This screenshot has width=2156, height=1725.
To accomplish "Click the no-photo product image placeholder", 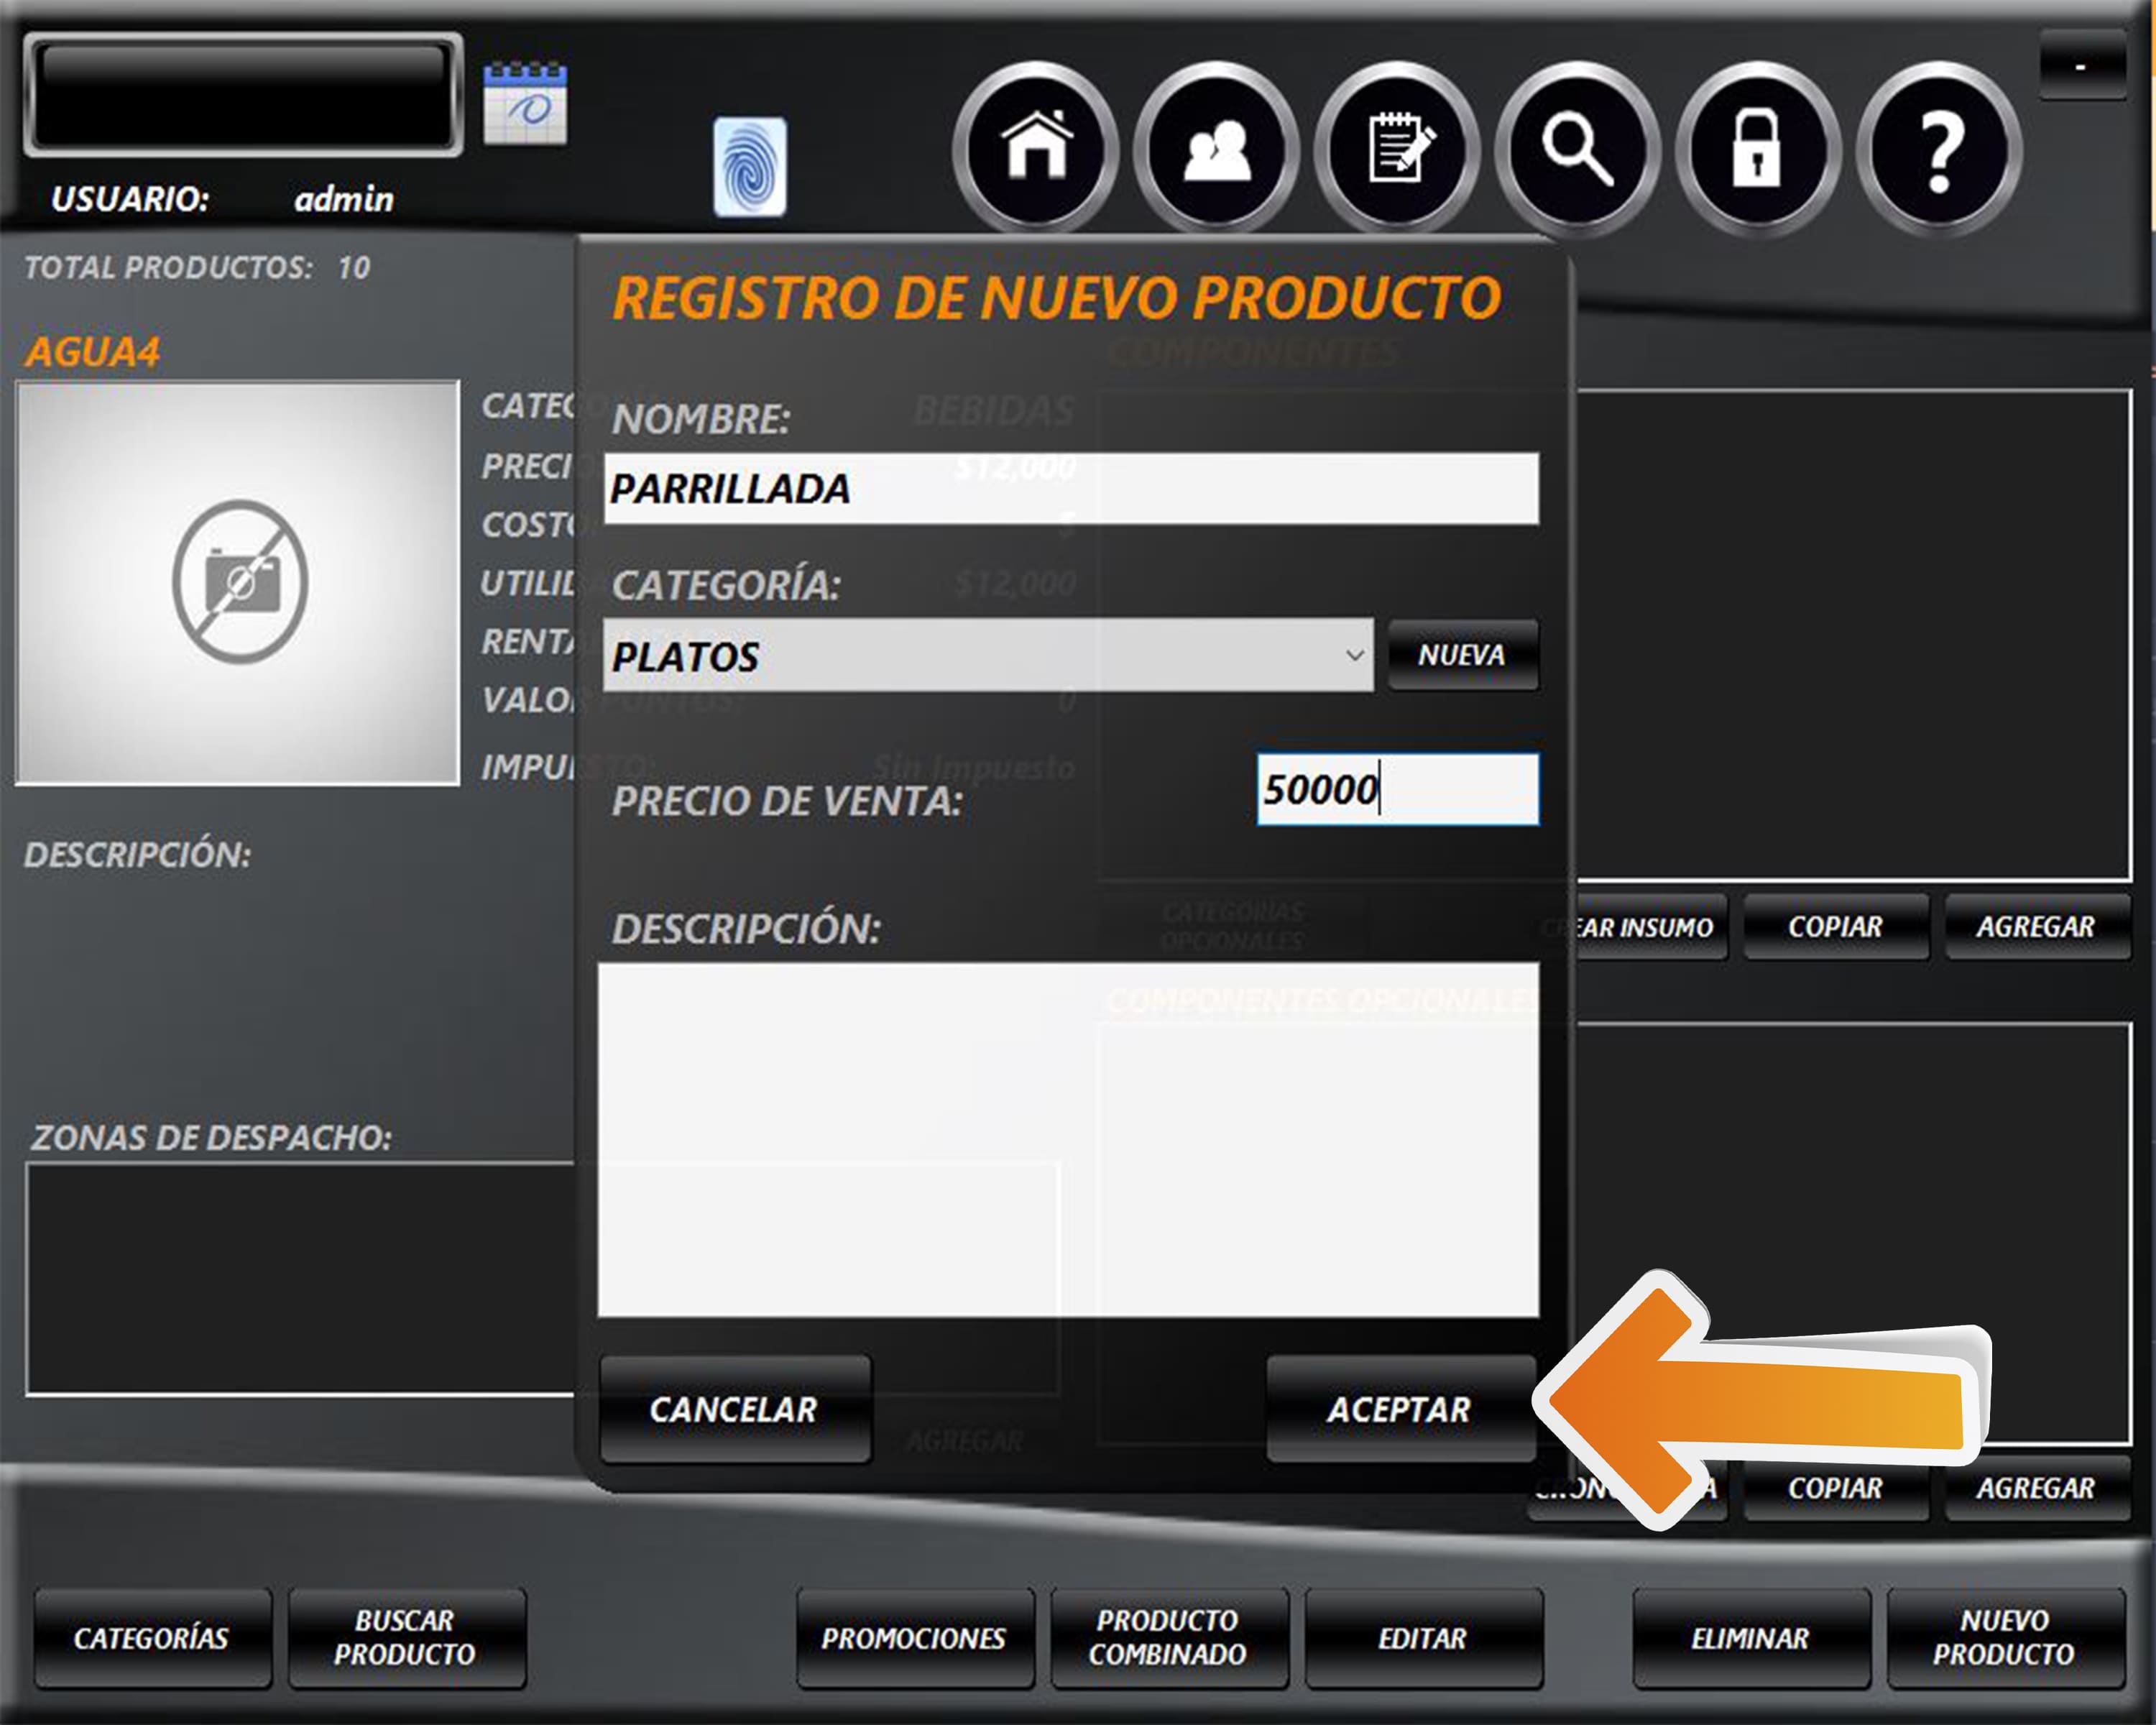I will click(238, 582).
